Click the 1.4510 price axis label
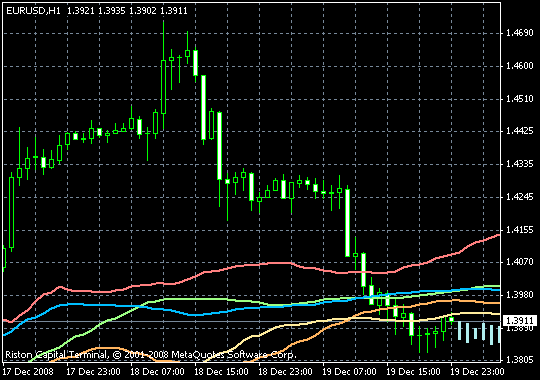 coord(519,99)
